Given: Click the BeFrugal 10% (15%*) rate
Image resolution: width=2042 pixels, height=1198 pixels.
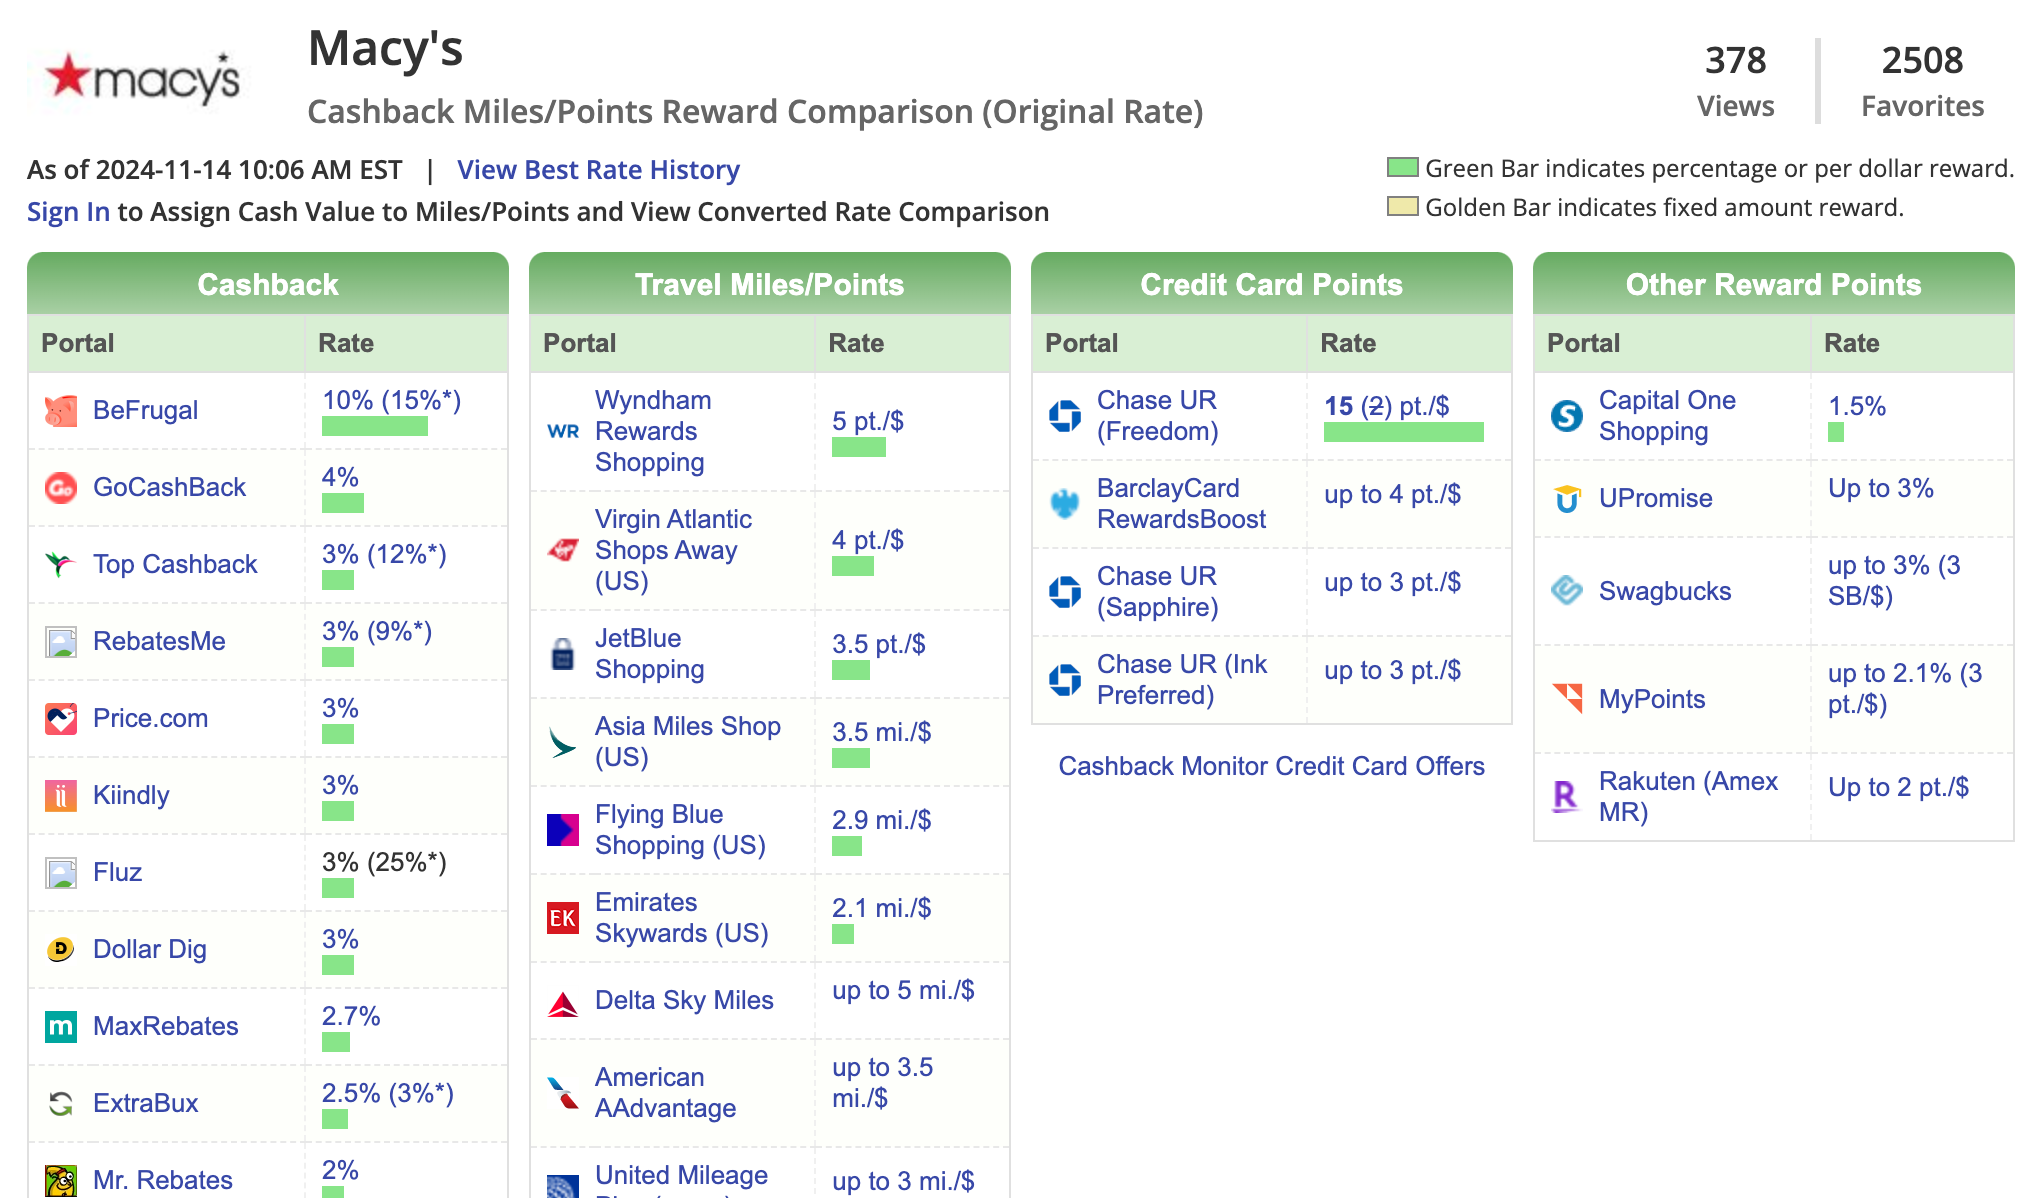Looking at the screenshot, I should (x=391, y=401).
